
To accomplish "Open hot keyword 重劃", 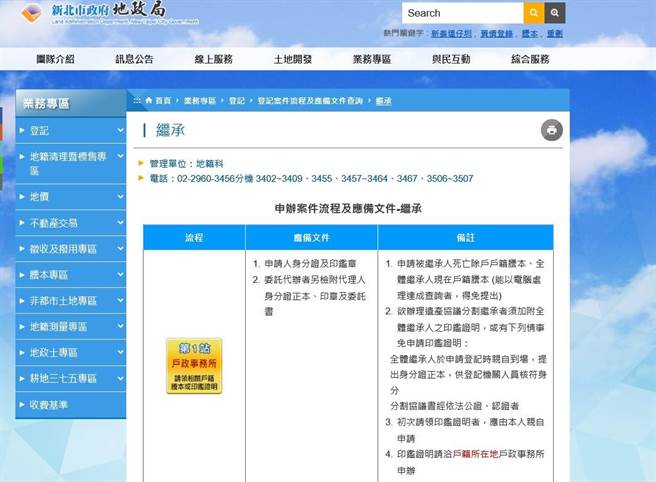I will point(555,33).
